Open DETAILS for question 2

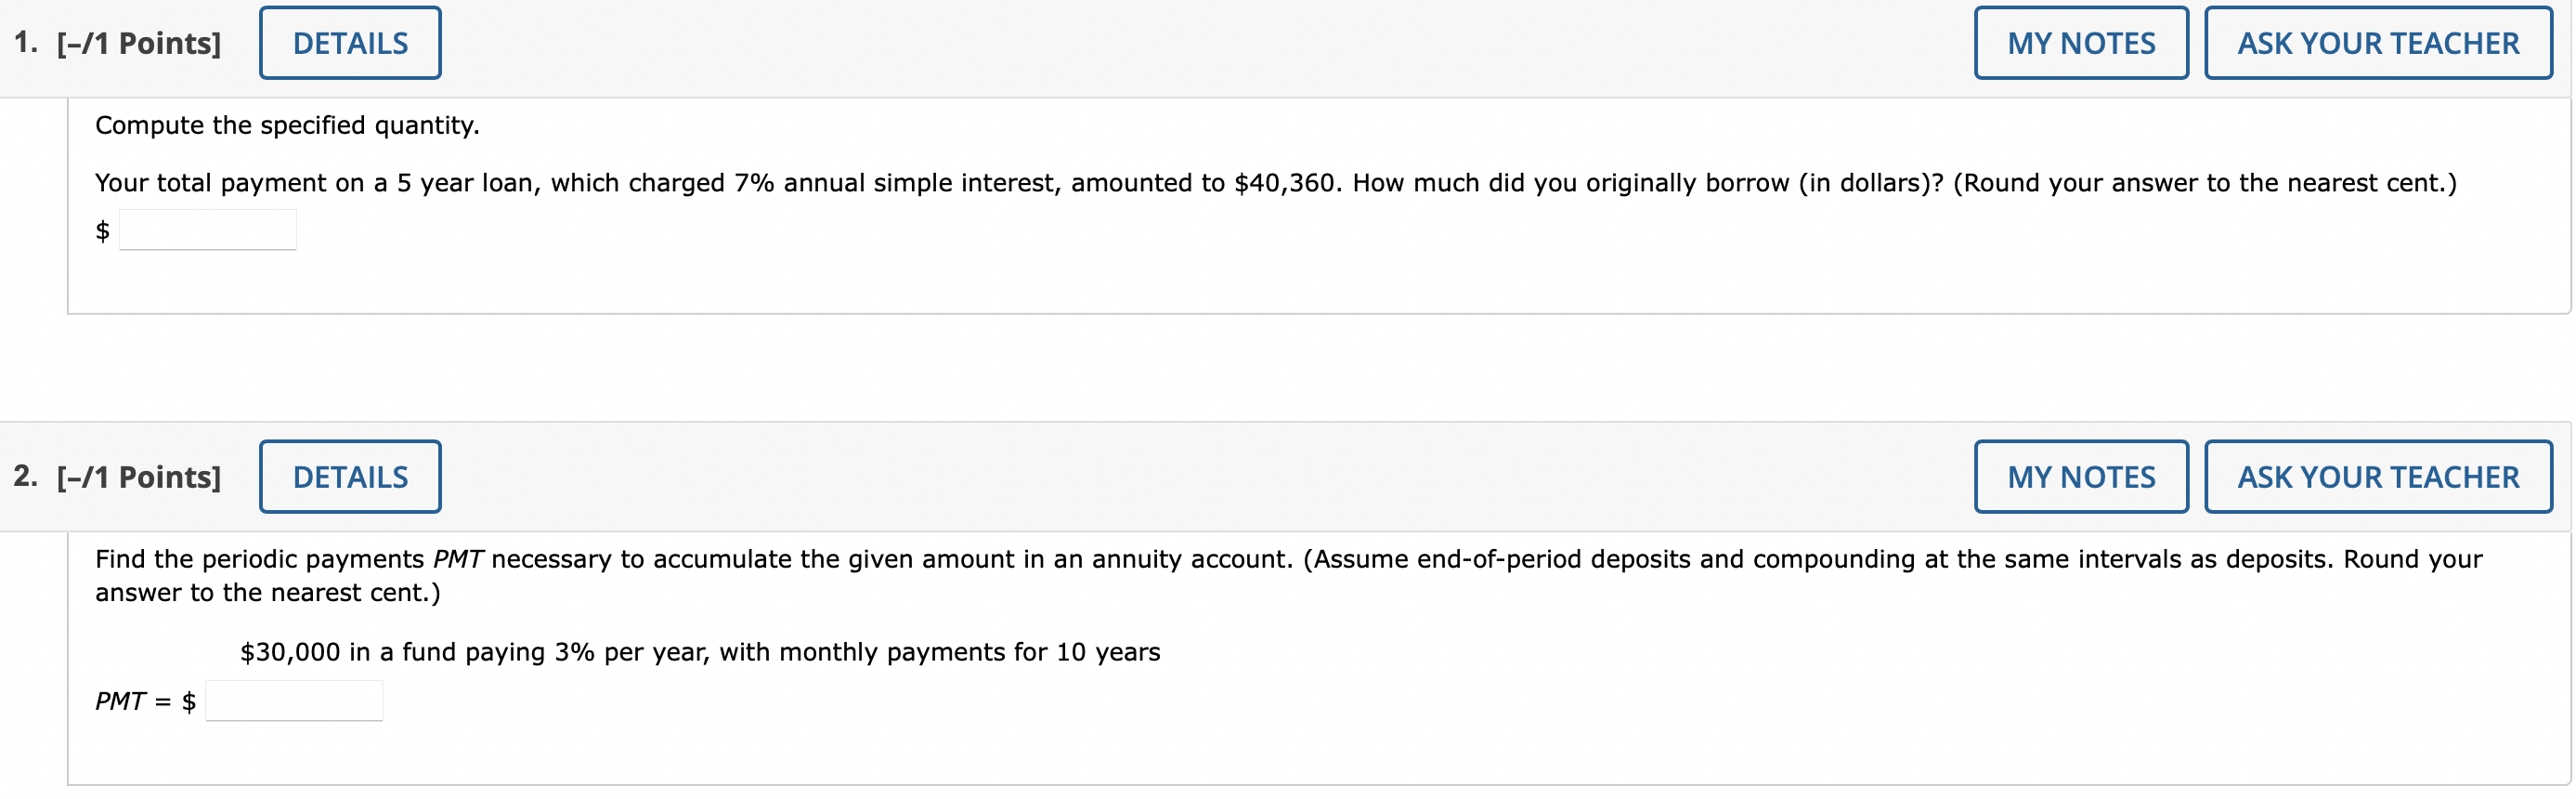[x=349, y=476]
